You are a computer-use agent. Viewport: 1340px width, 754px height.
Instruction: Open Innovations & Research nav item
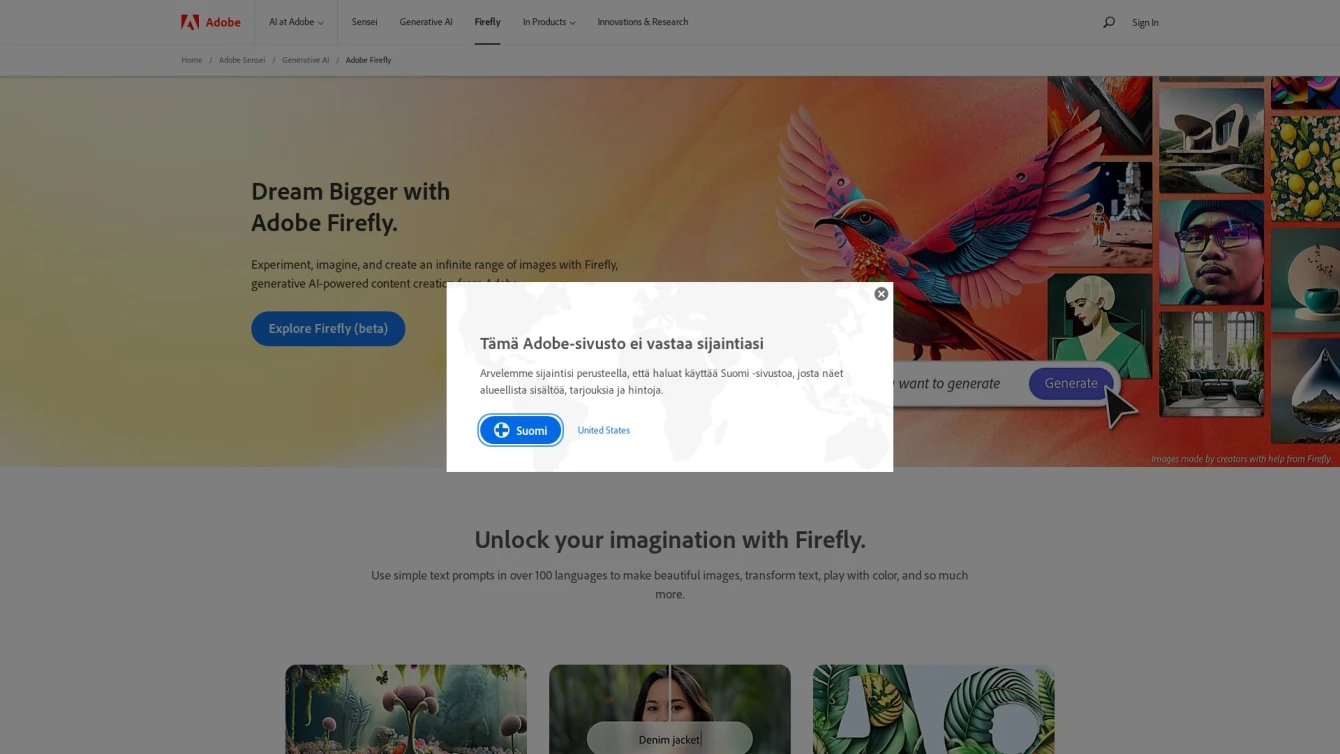643,22
